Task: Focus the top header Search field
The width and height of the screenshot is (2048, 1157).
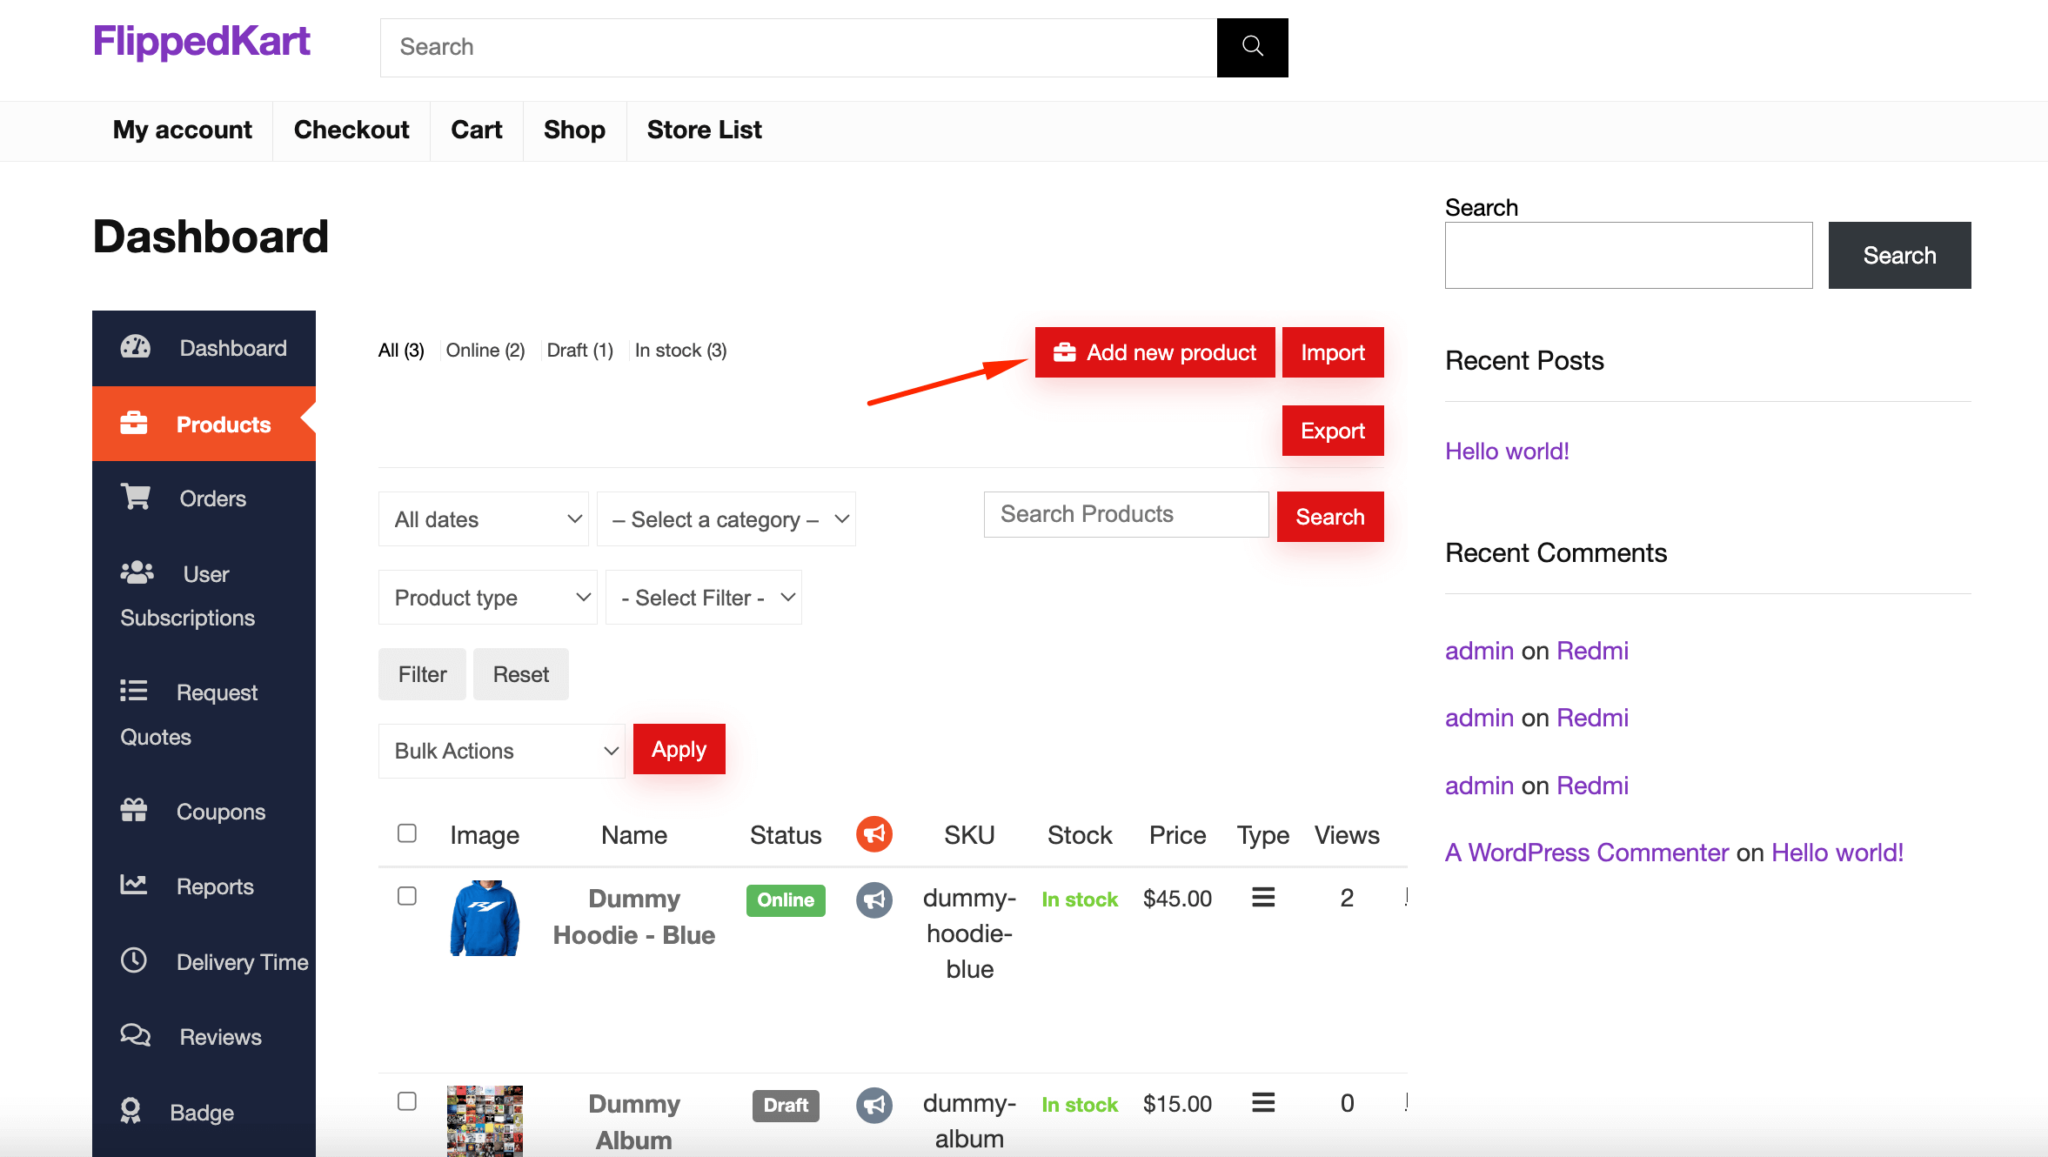Action: tap(798, 47)
